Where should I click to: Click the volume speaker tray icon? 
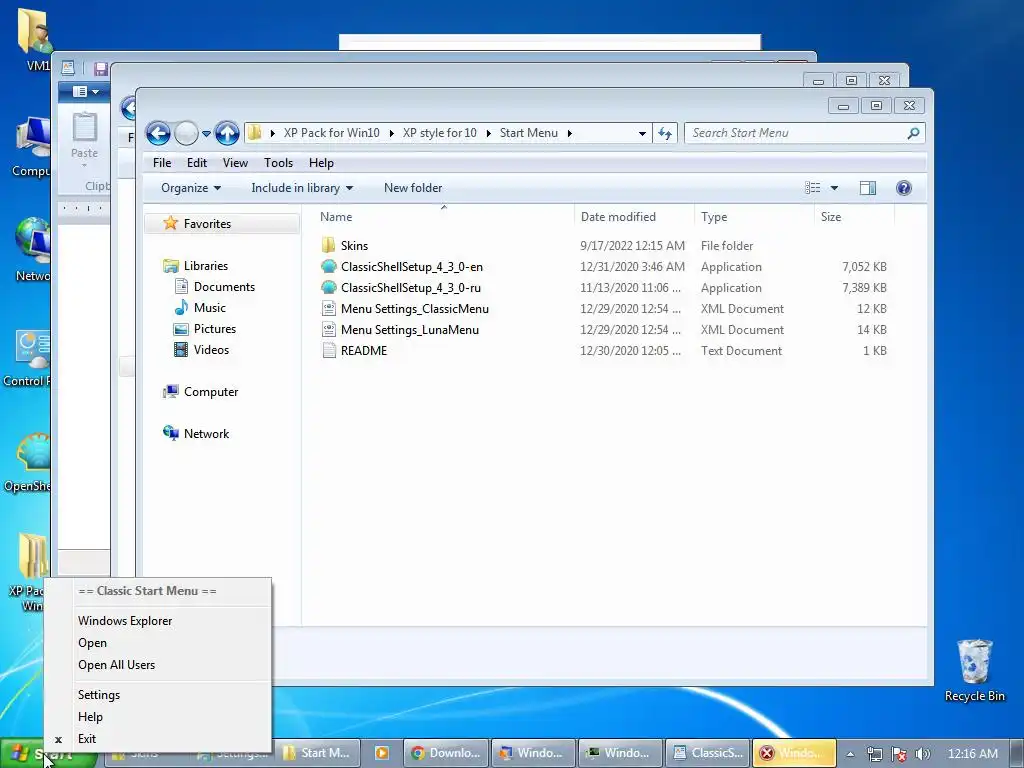pyautogui.click(x=922, y=754)
